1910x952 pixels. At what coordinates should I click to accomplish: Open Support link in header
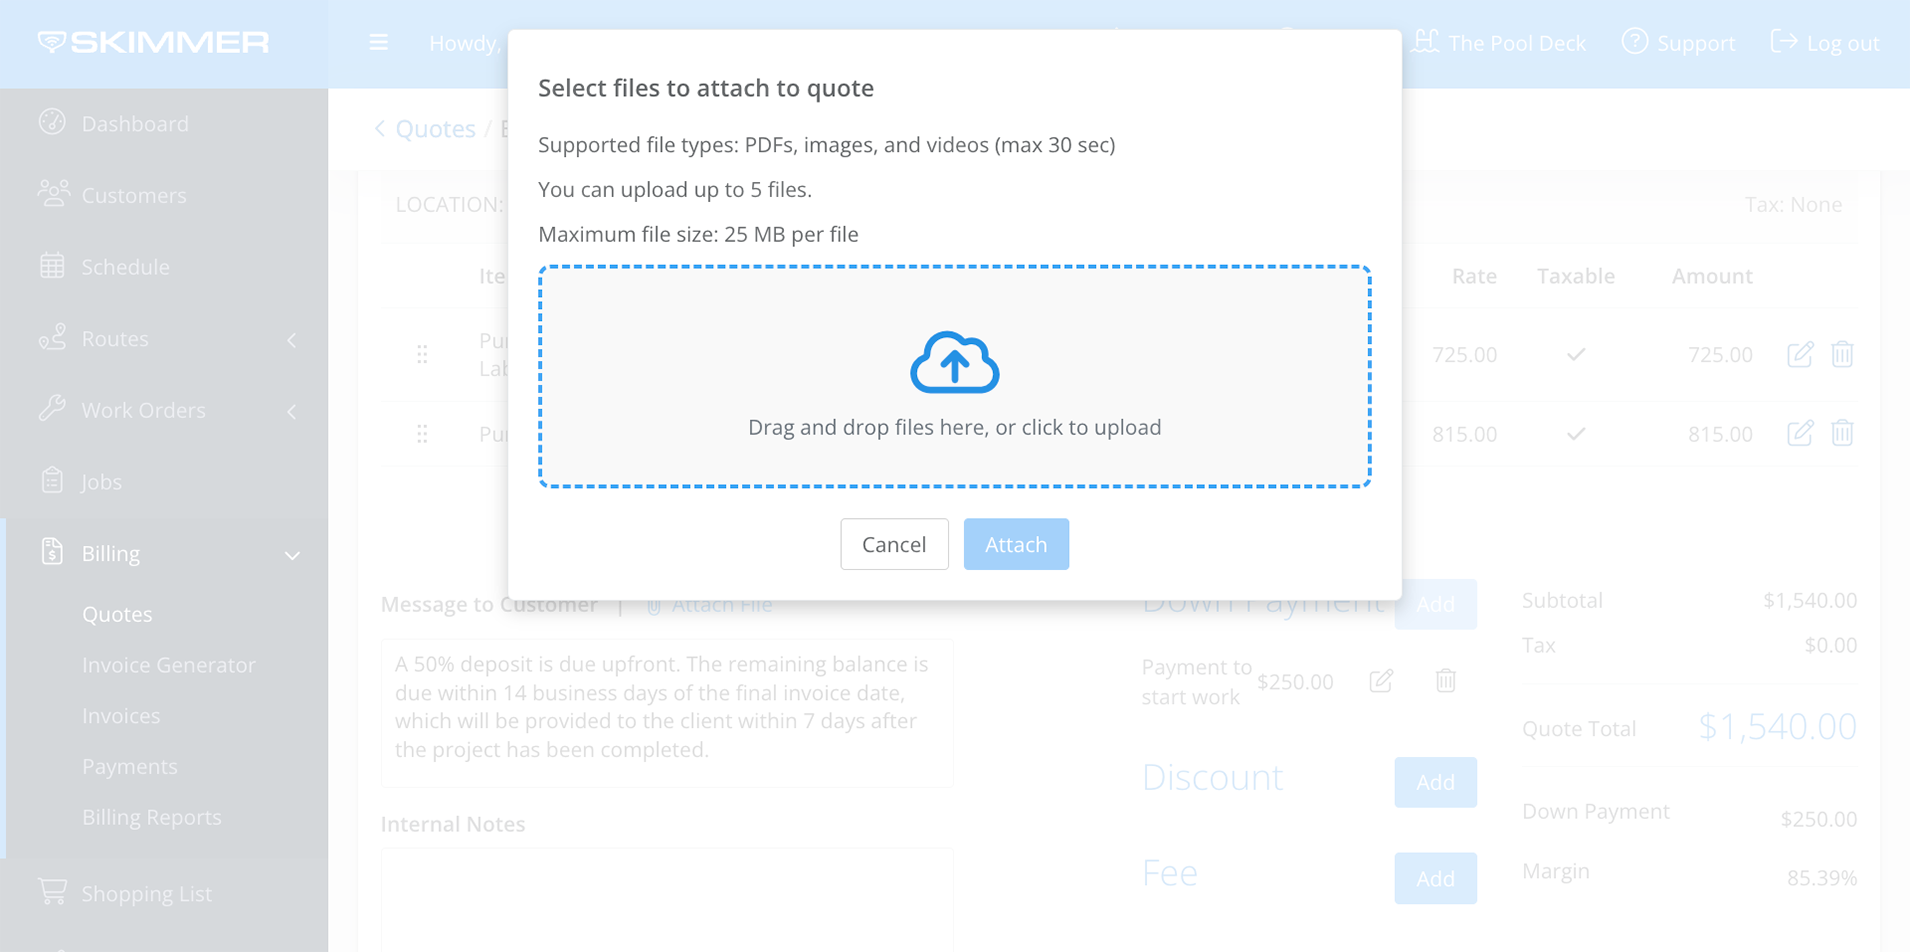(x=1696, y=43)
